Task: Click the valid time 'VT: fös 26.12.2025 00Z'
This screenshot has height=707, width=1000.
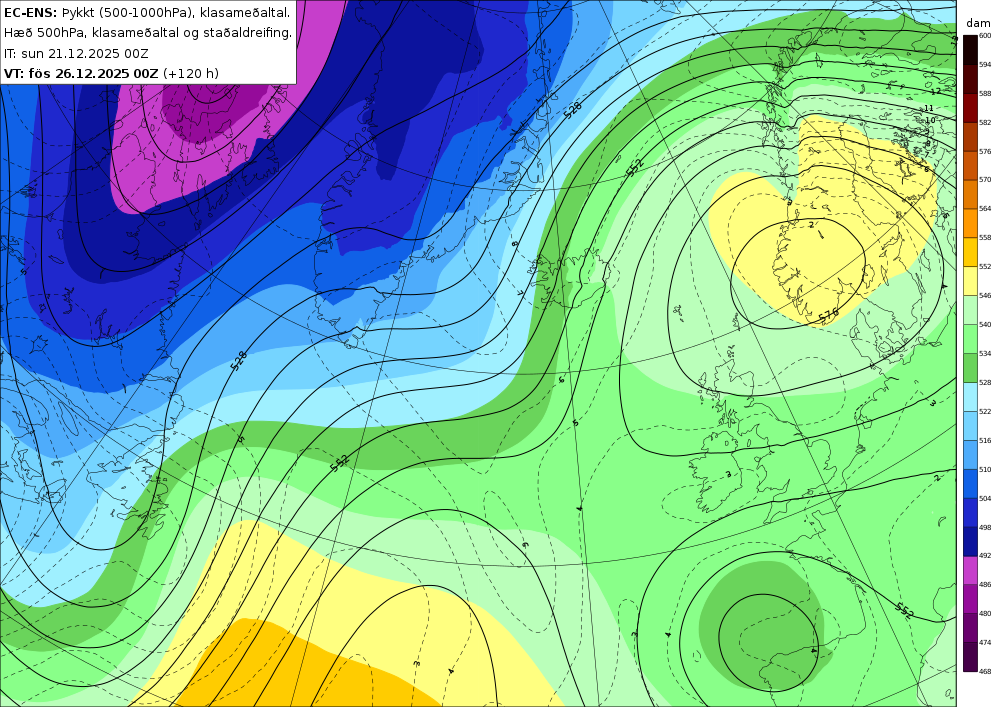Action: (x=81, y=74)
